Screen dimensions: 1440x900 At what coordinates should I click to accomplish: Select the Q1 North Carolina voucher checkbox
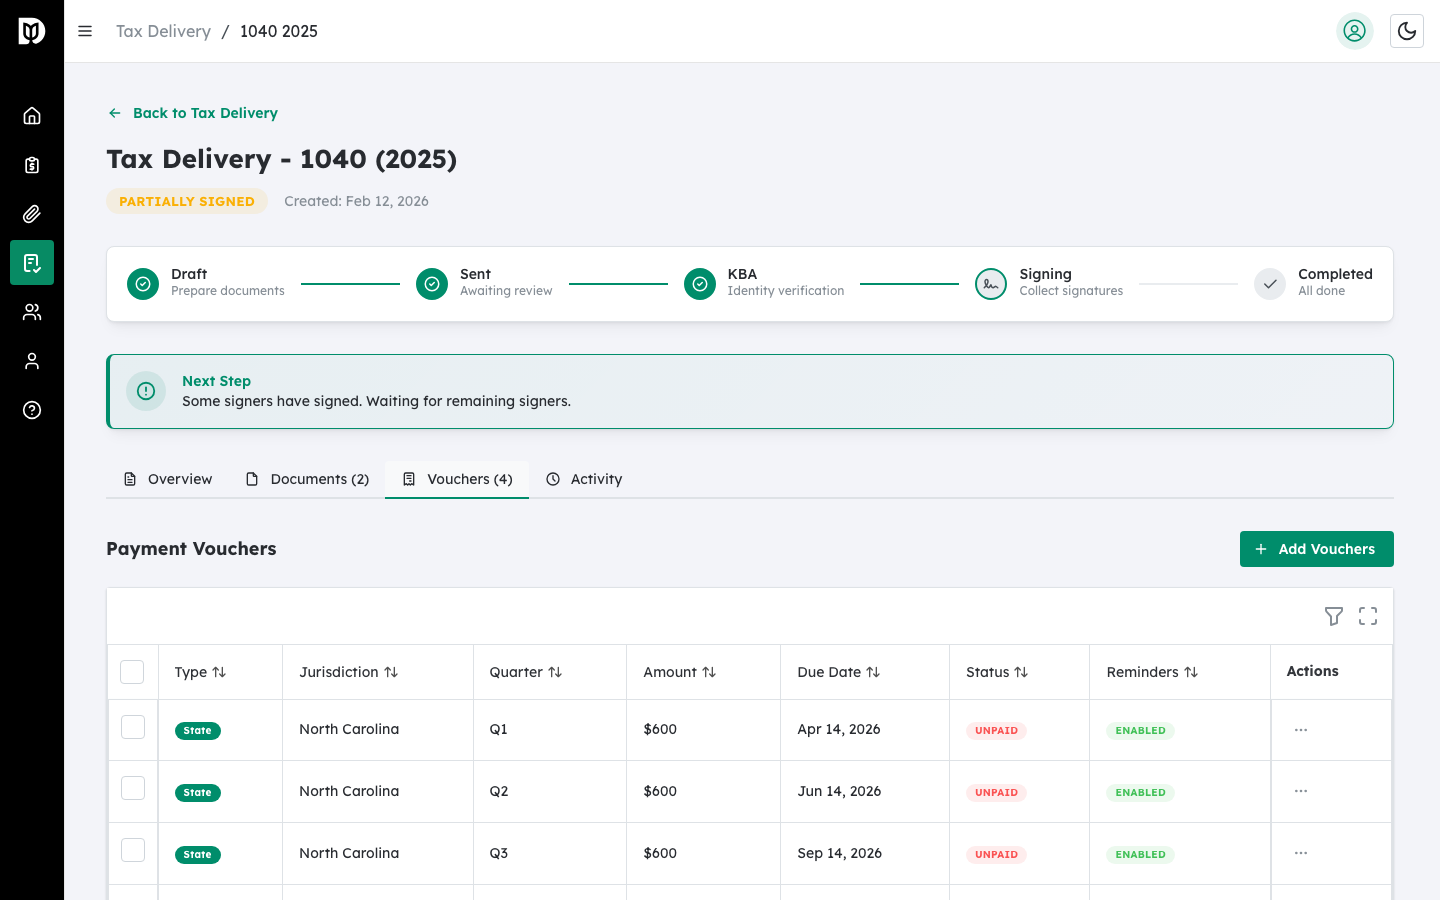pos(133,727)
